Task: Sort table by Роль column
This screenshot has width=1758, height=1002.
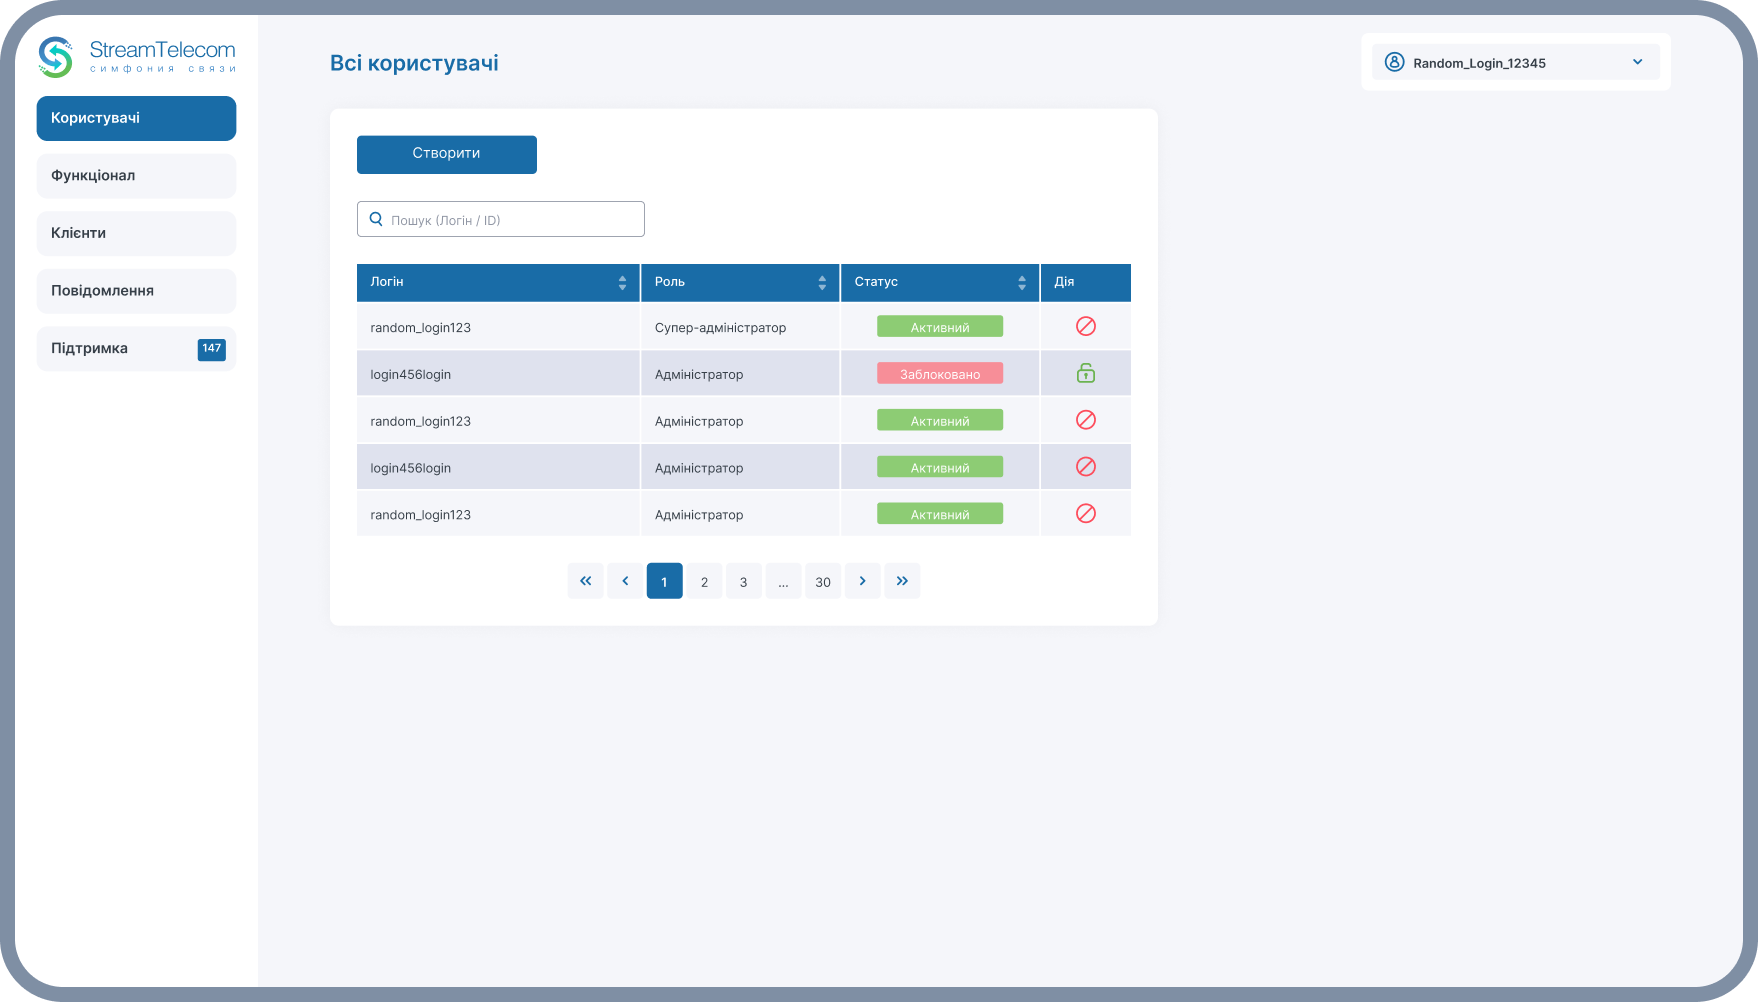Action: pyautogui.click(x=822, y=283)
